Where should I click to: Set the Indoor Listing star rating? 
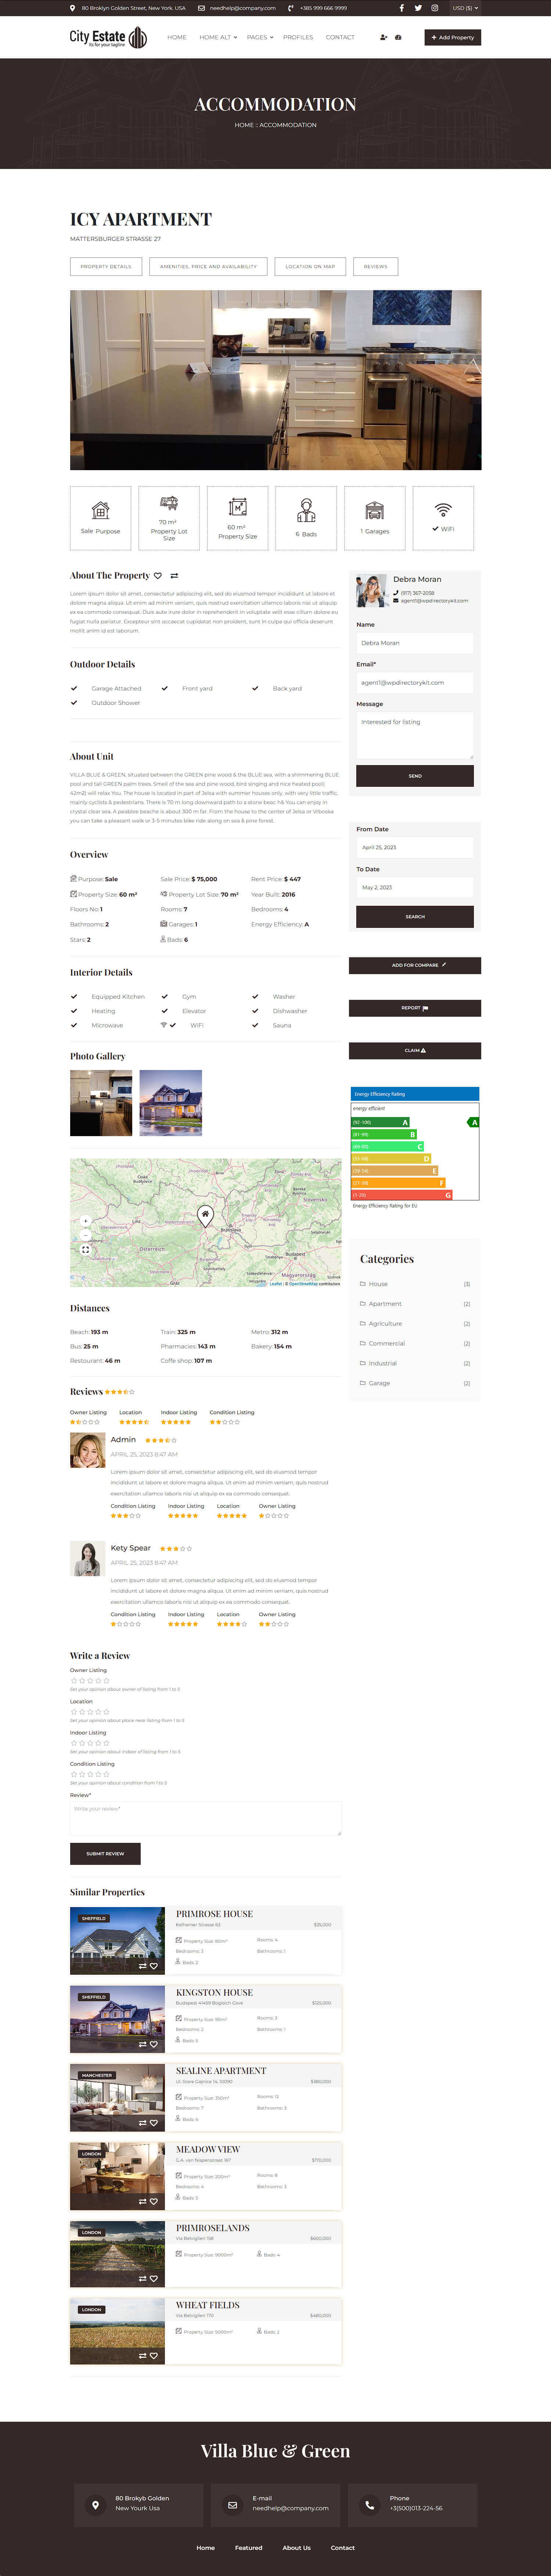tap(90, 1743)
